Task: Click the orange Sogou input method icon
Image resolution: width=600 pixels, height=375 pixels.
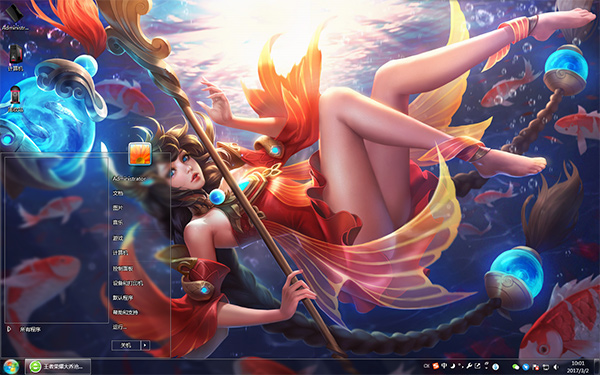Action: 436,366
